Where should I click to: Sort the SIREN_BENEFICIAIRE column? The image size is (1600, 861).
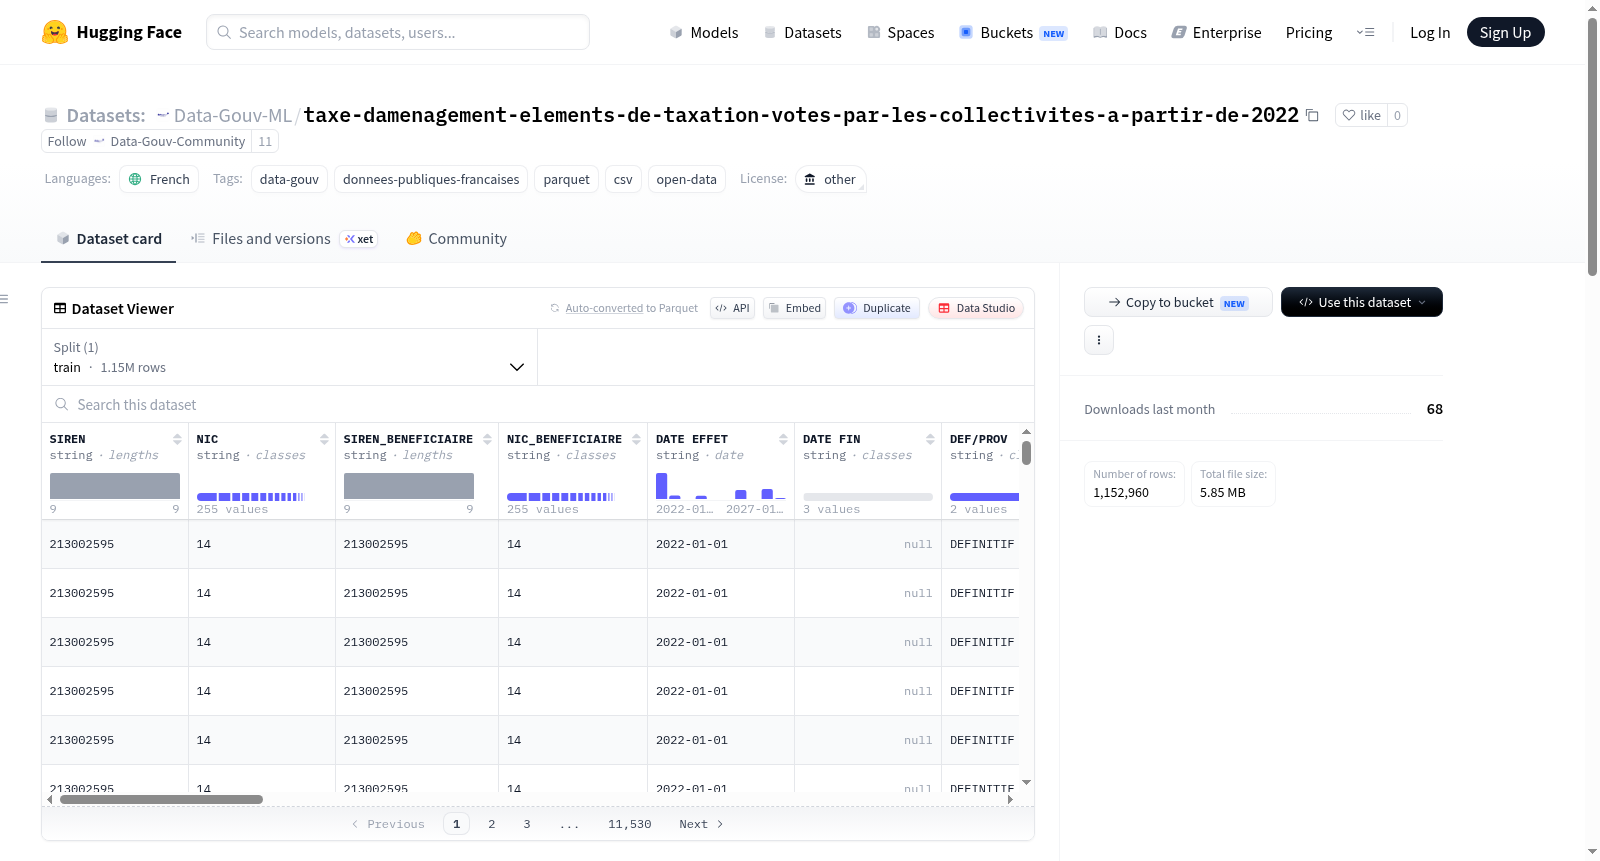click(487, 439)
